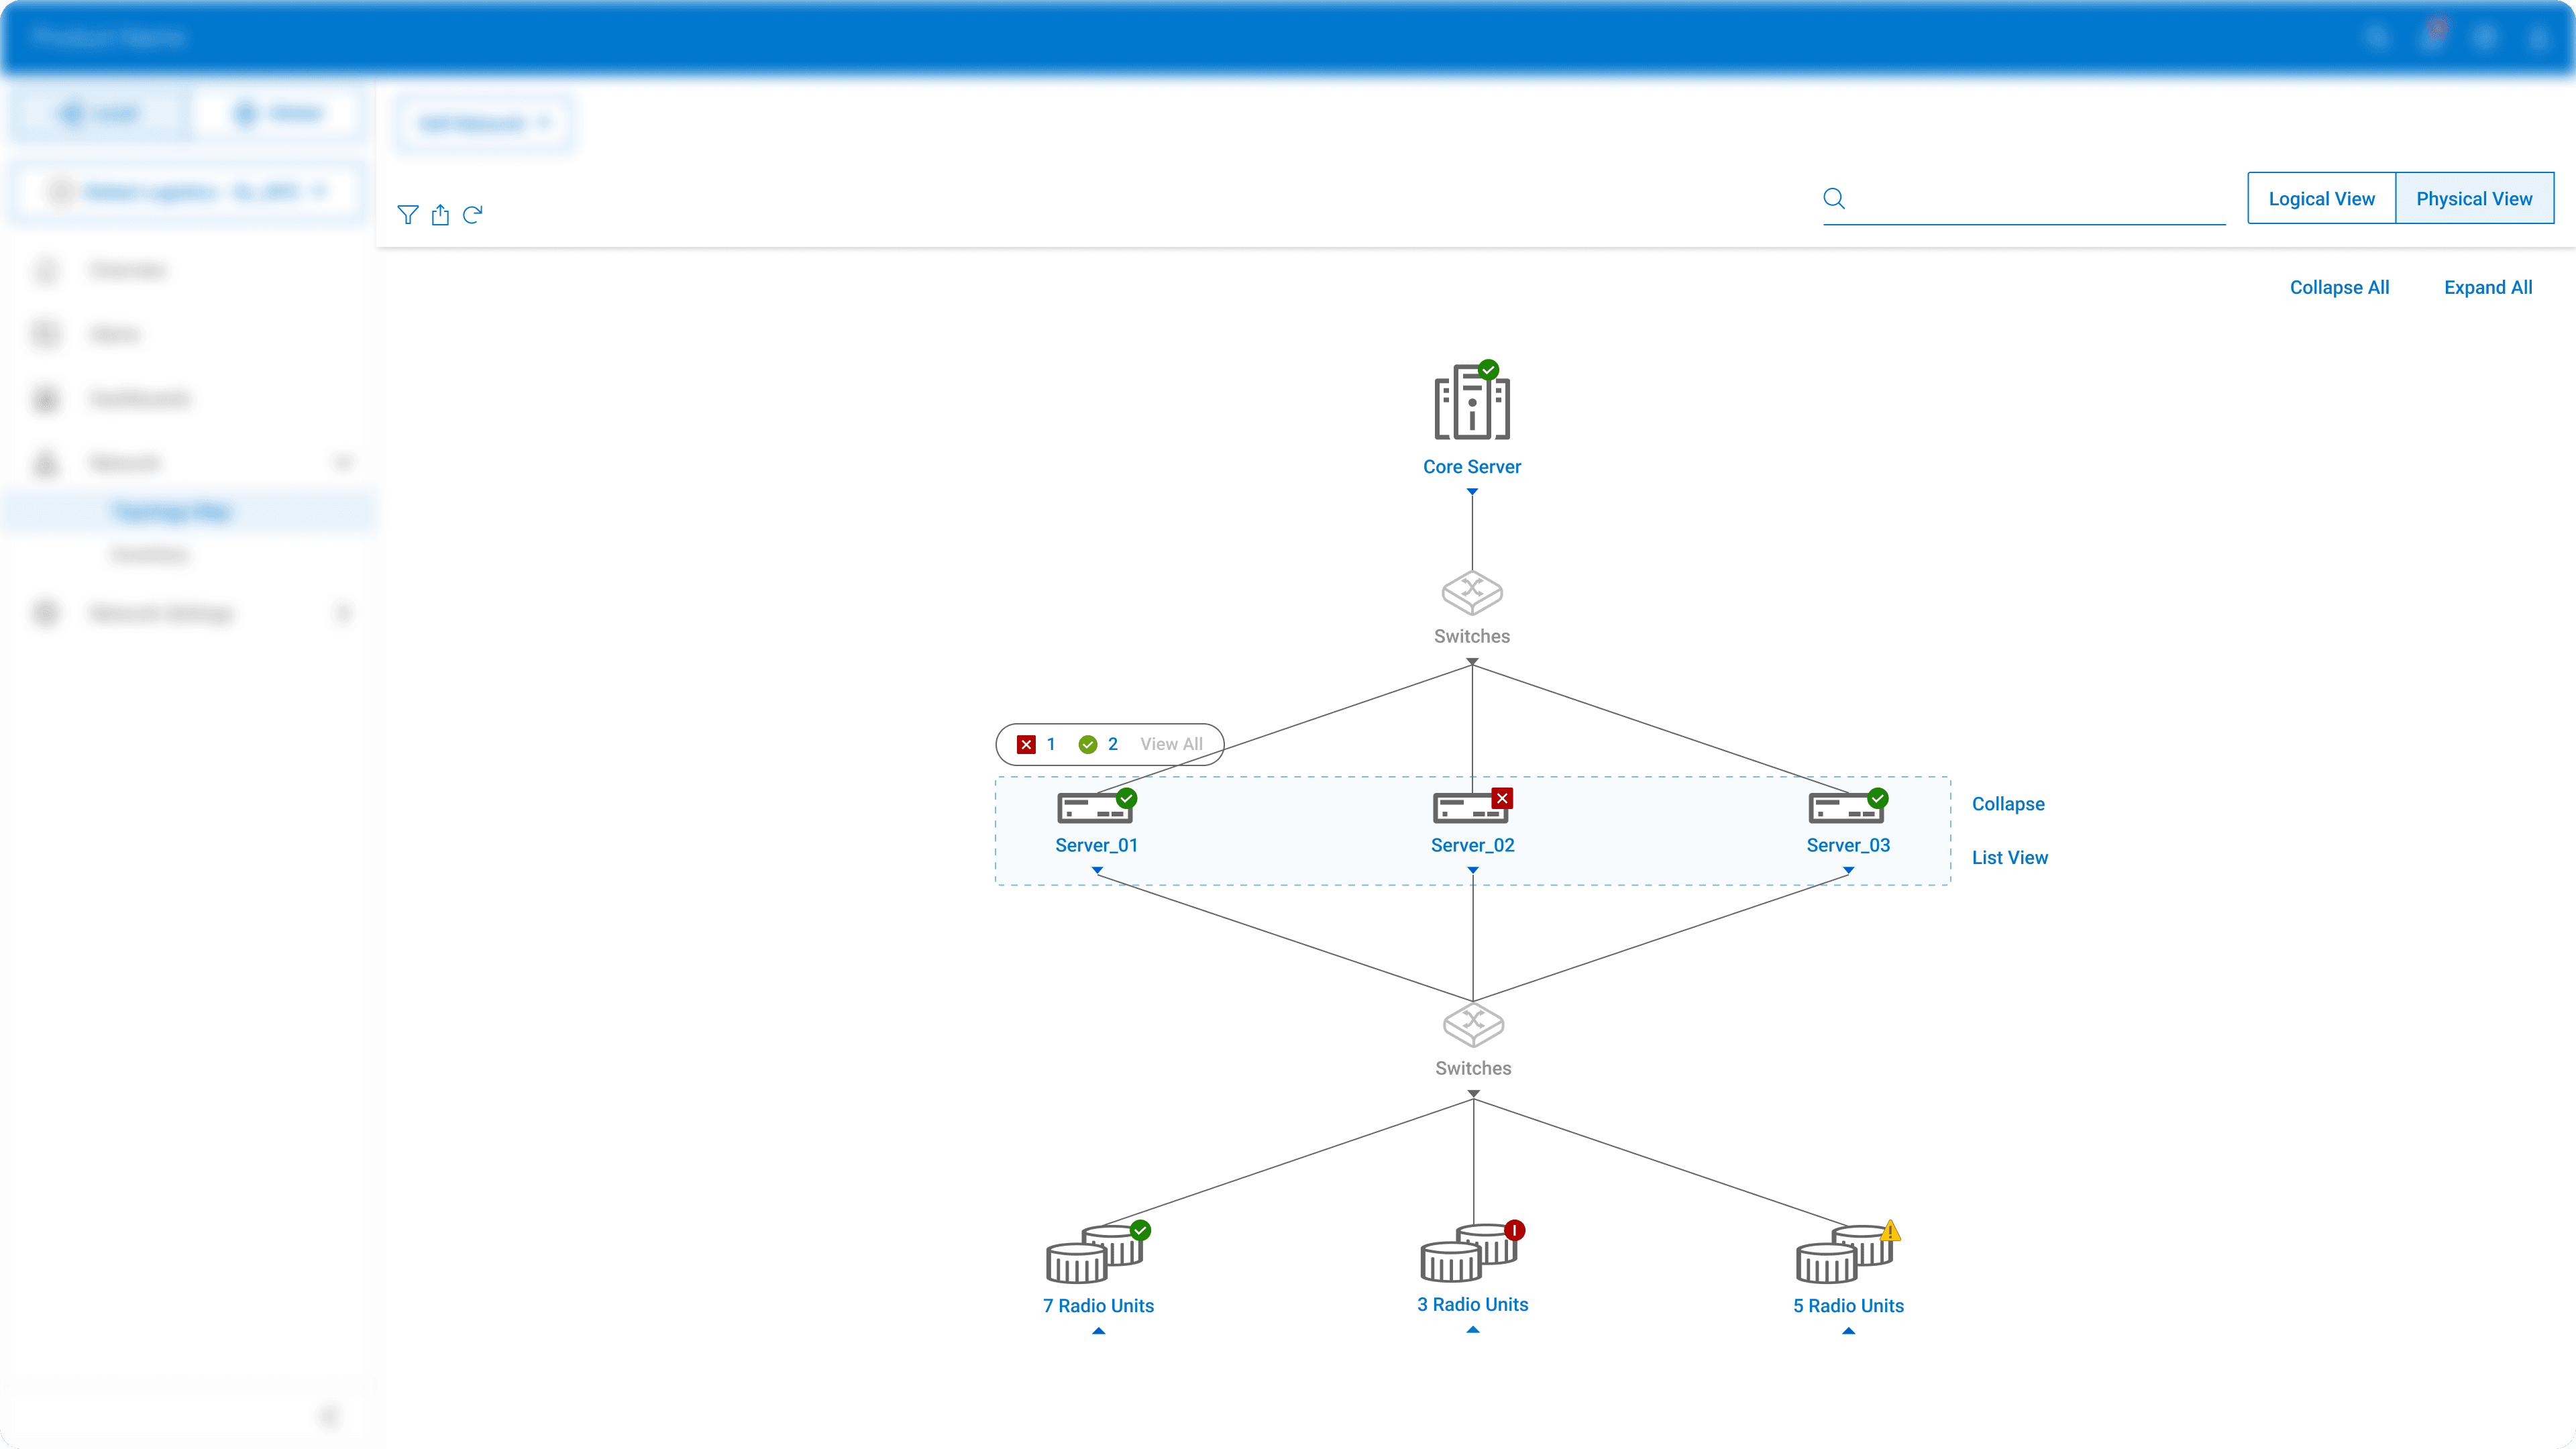Select the upper Switches node icon
The width and height of the screenshot is (2576, 1449).
click(1471, 593)
